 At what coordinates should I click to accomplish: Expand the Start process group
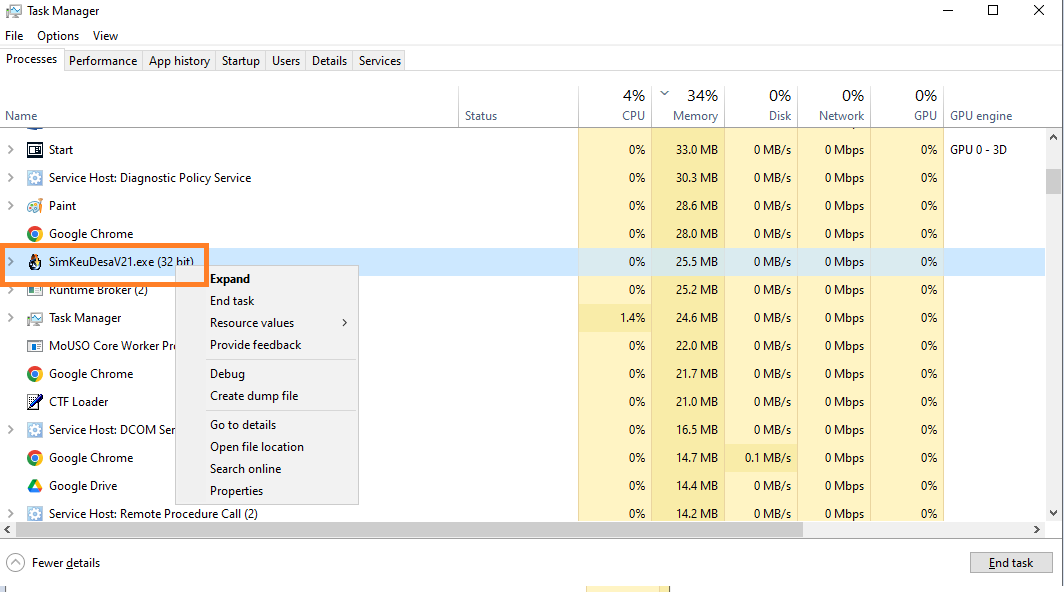pos(11,150)
